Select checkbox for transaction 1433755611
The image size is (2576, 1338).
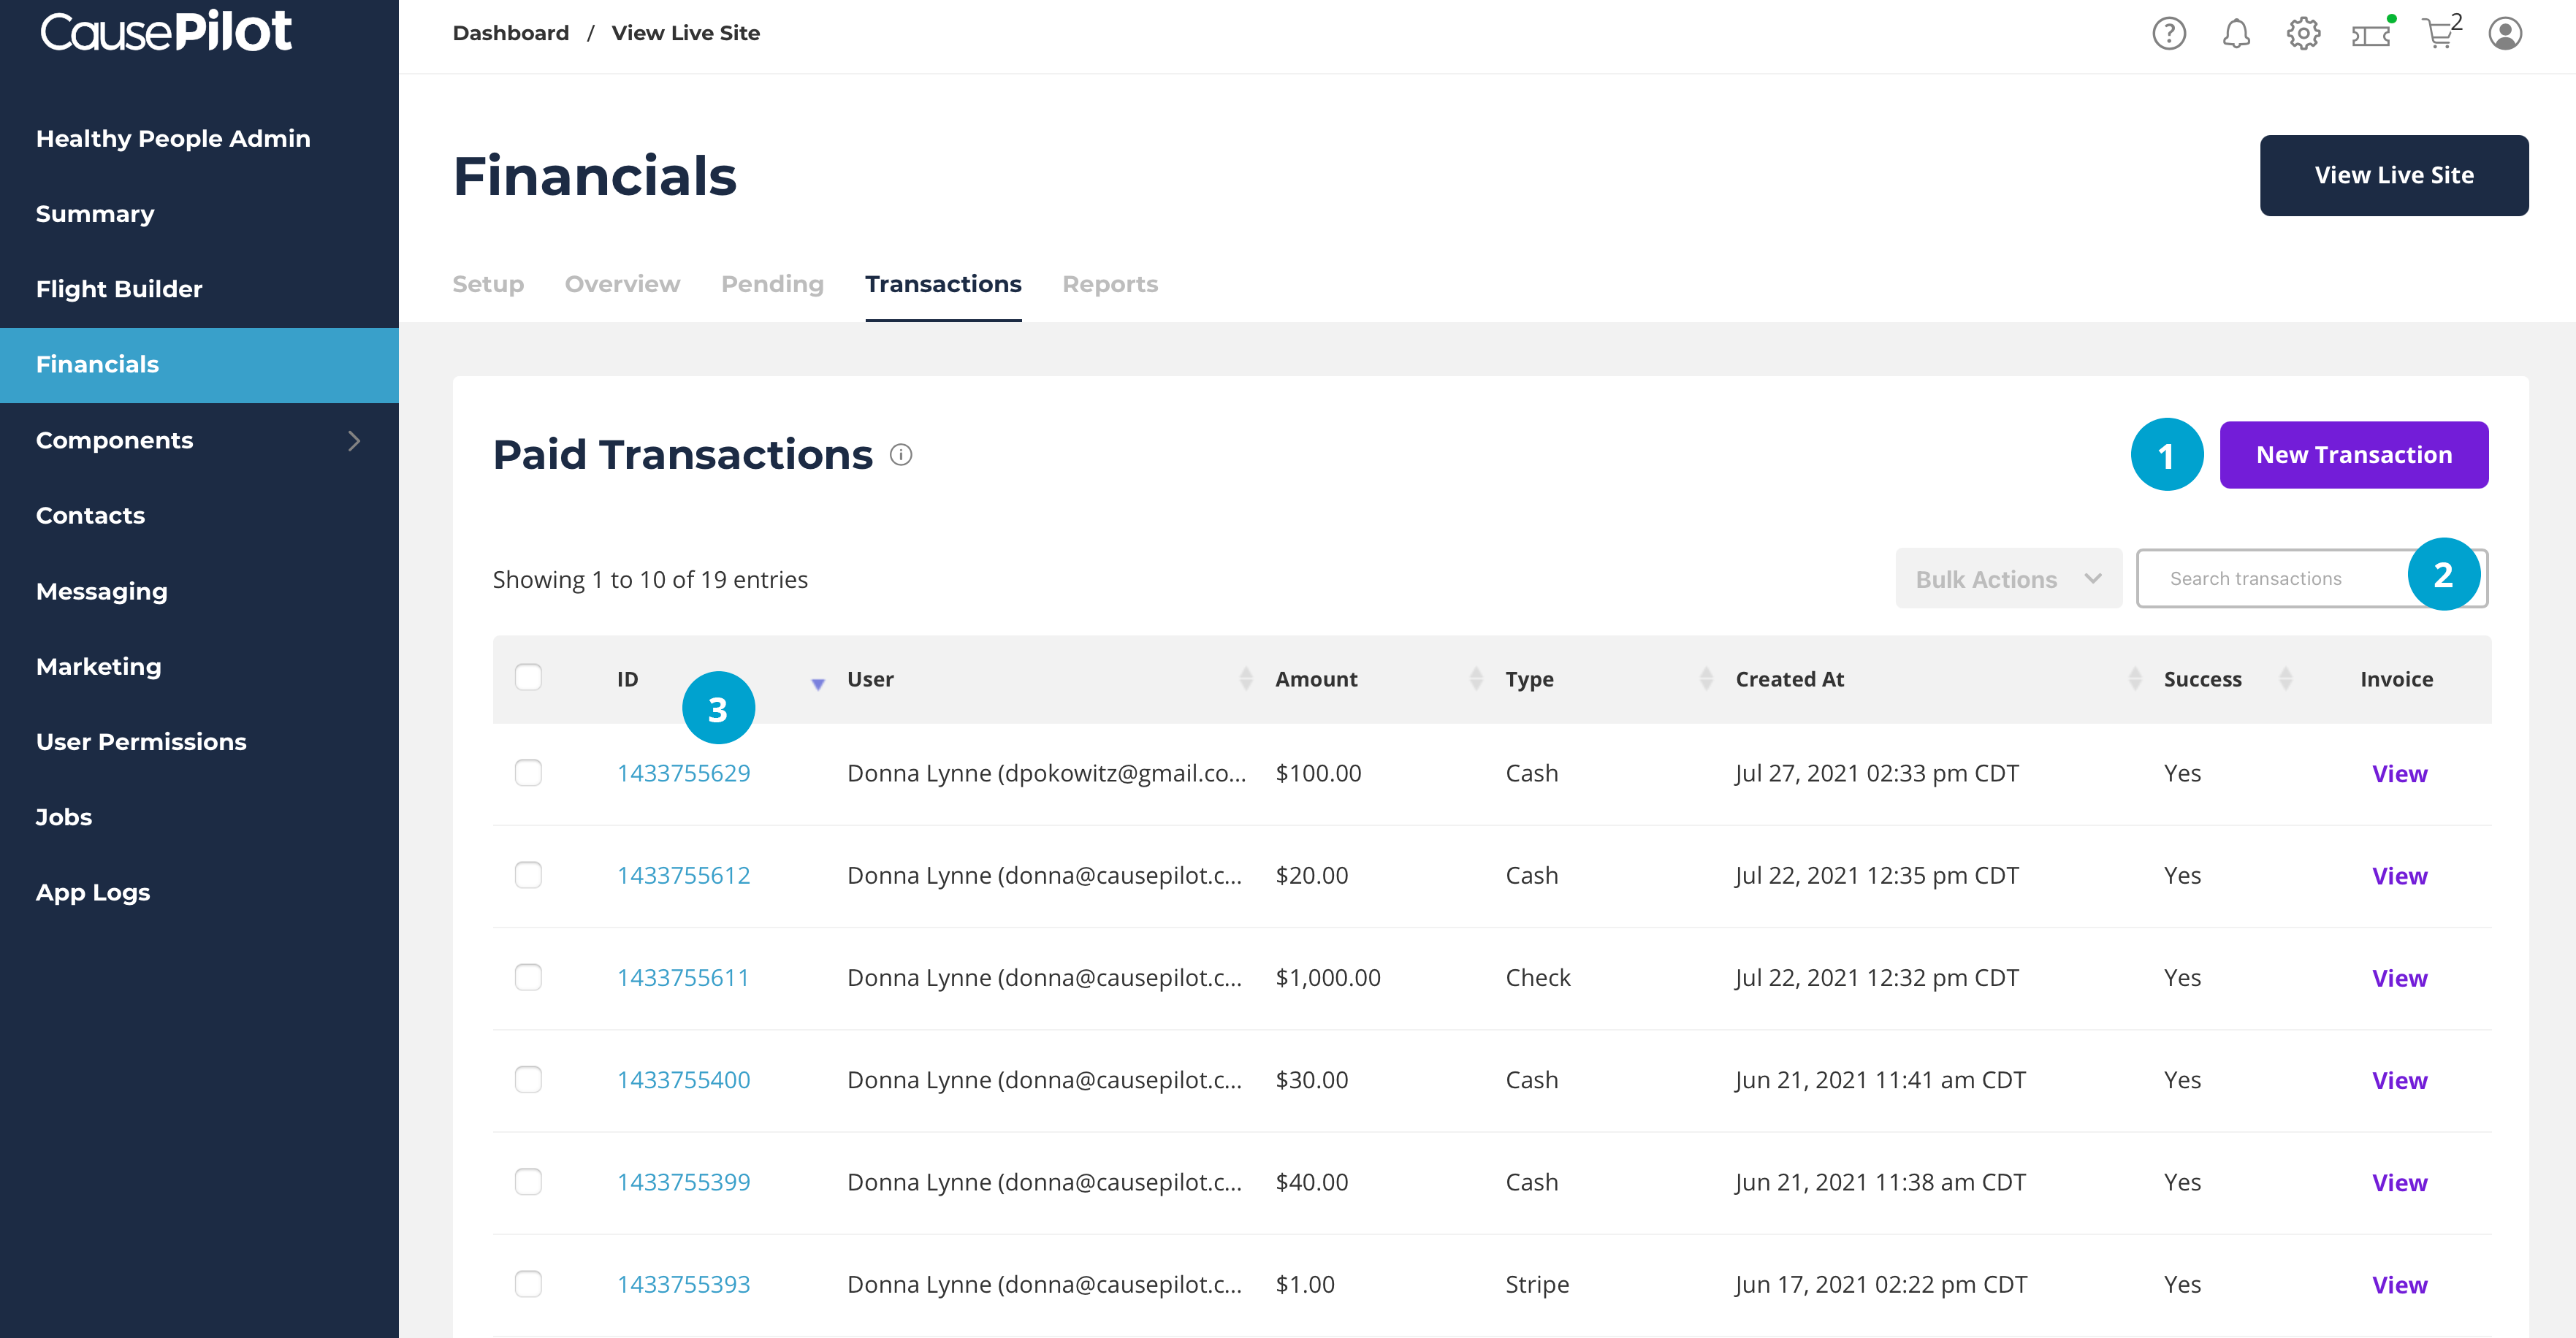coord(528,977)
